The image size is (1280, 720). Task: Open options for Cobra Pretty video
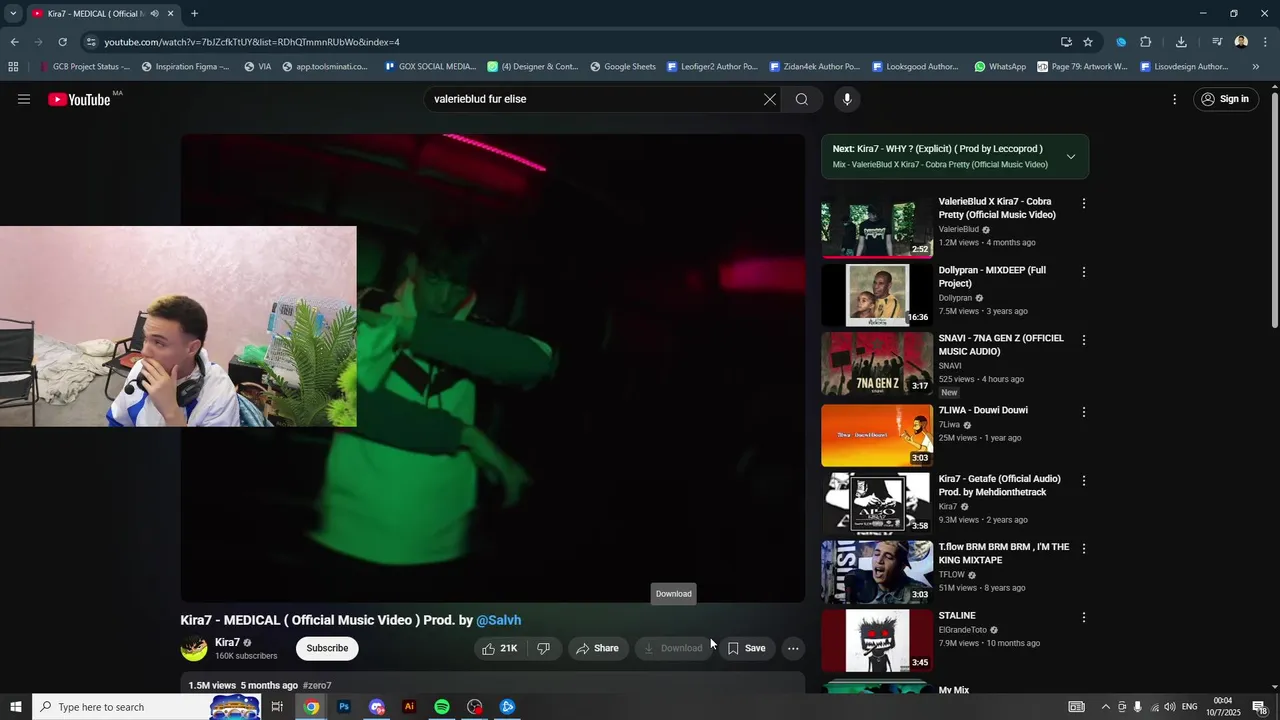[1083, 204]
